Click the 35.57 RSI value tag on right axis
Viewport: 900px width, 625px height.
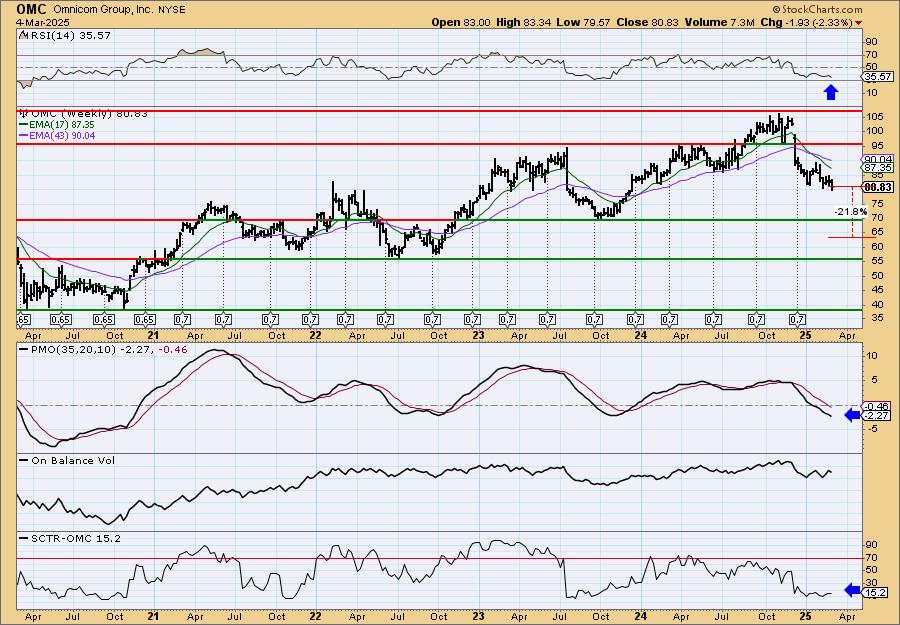[878, 76]
